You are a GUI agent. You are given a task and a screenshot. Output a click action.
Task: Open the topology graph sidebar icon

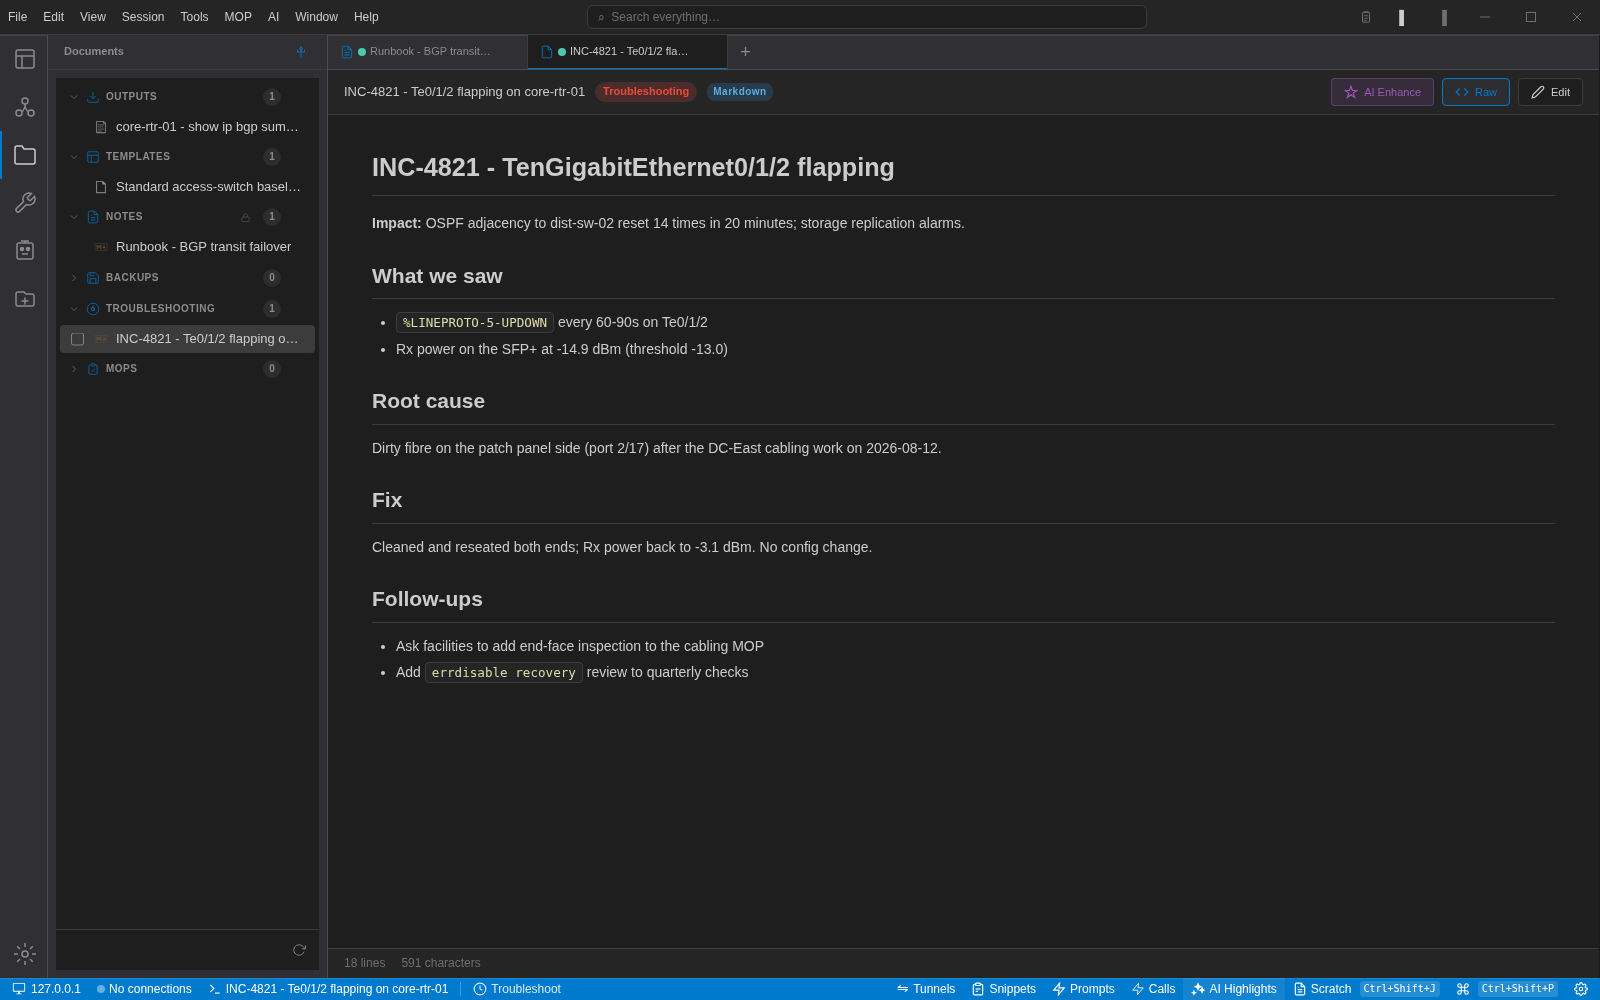[x=24, y=107]
